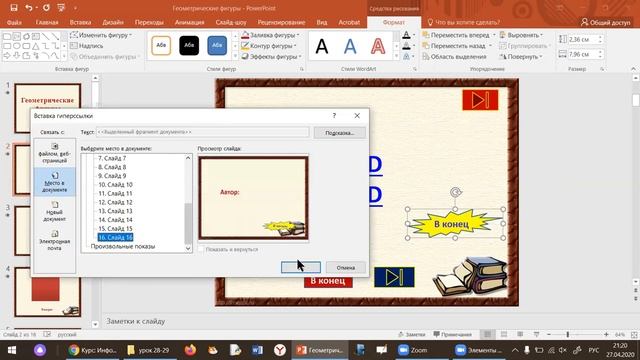Open Повернуть dropdown
Image resolution: width=640 pixels, height=360 pixels.
pyautogui.click(x=522, y=57)
